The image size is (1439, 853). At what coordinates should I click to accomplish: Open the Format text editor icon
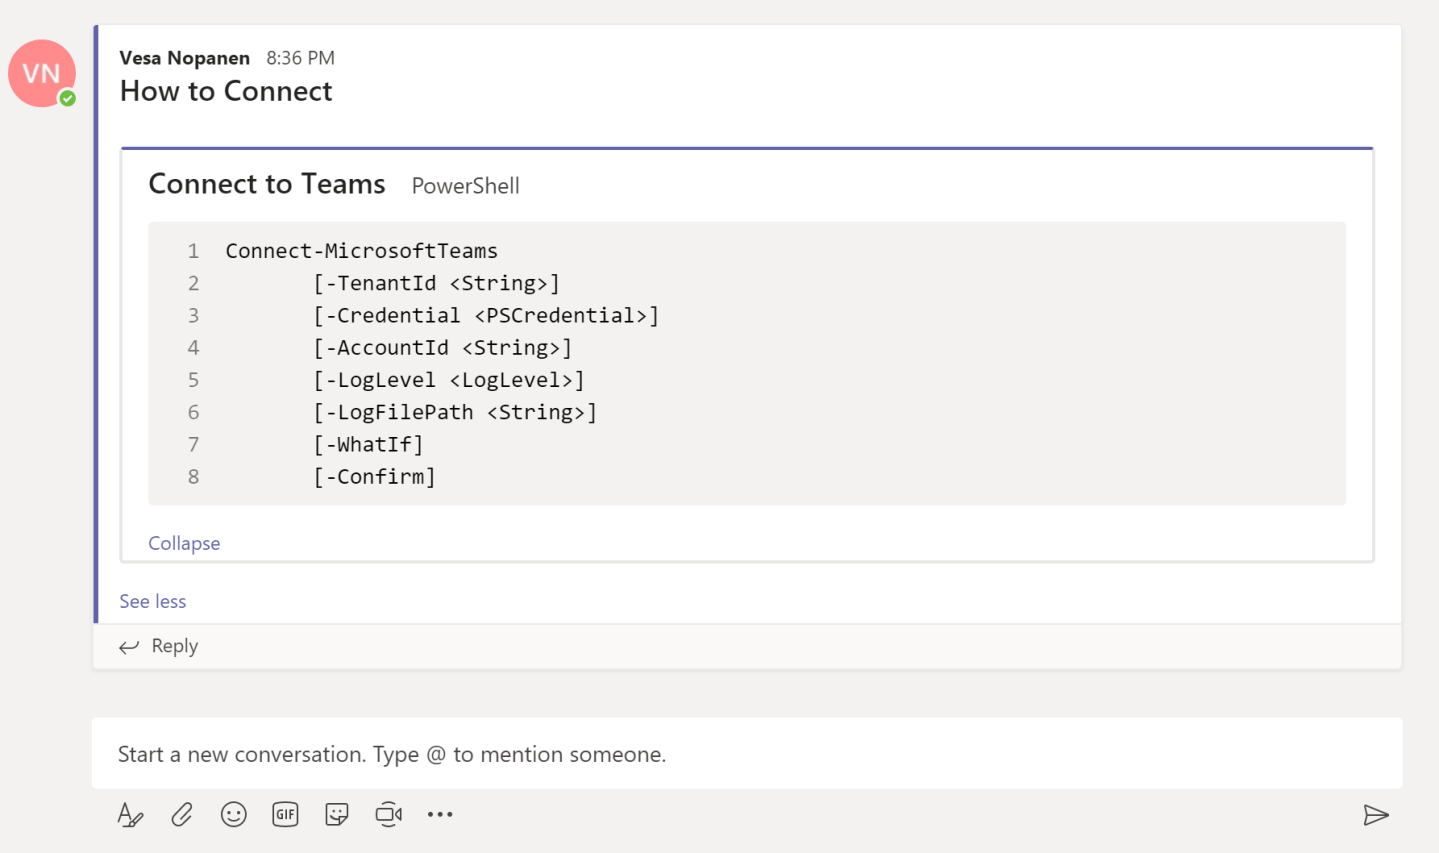pos(130,815)
